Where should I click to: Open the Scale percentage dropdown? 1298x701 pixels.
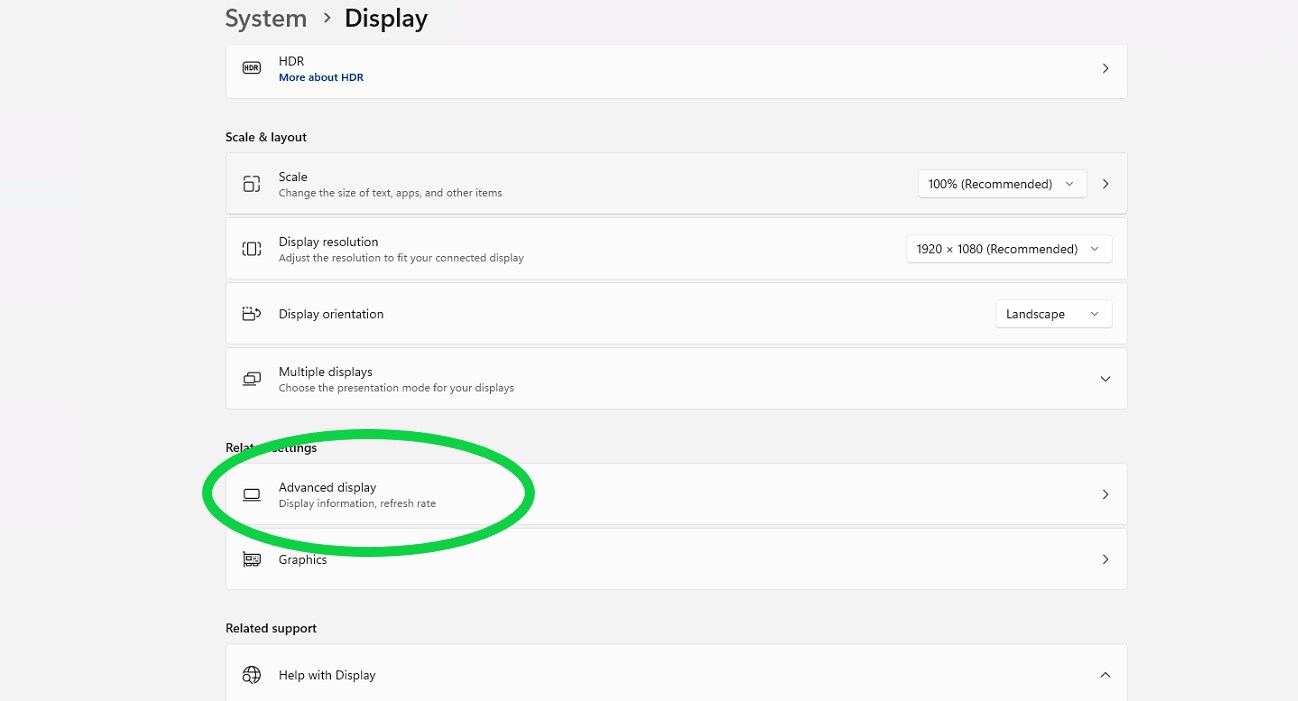(x=1002, y=184)
